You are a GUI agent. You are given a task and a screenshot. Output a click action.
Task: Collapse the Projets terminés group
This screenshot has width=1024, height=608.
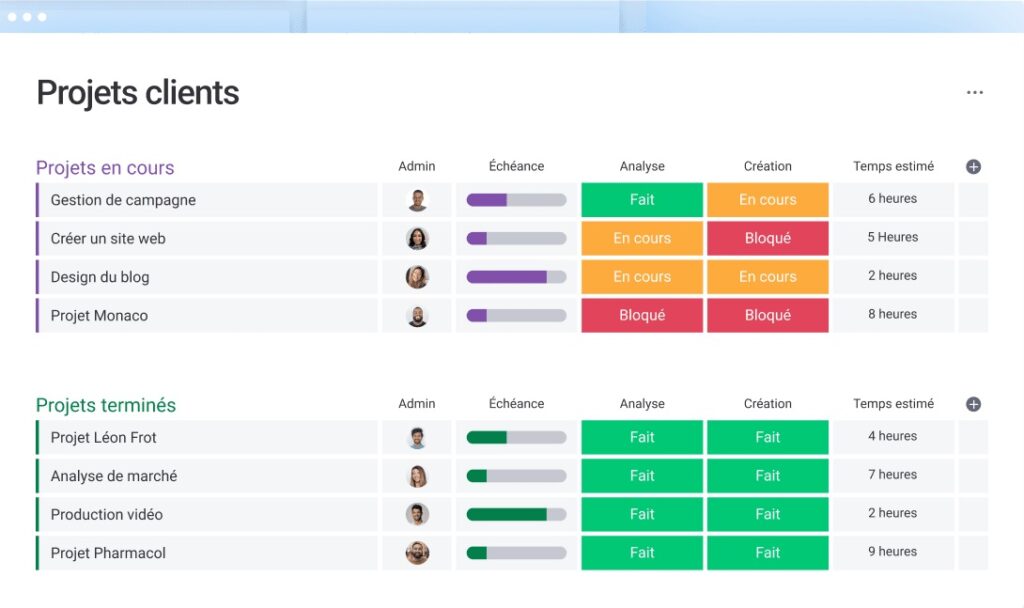pos(106,405)
